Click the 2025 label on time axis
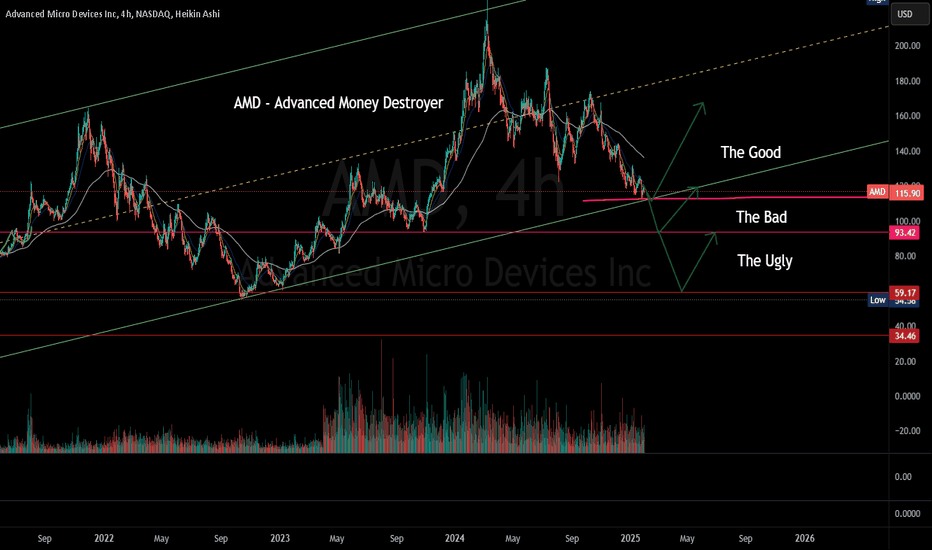The width and height of the screenshot is (932, 550). pyautogui.click(x=630, y=538)
